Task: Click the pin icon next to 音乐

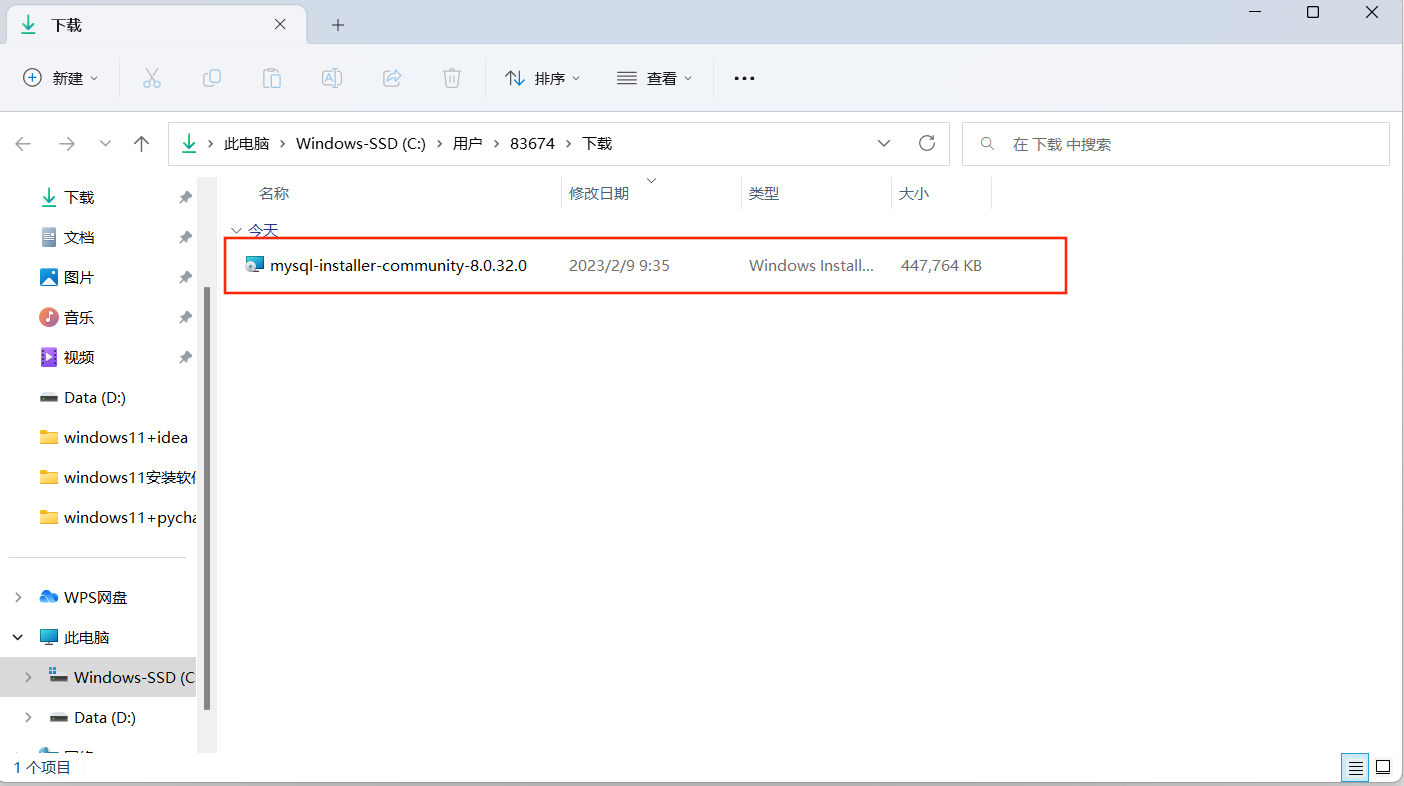Action: click(185, 318)
